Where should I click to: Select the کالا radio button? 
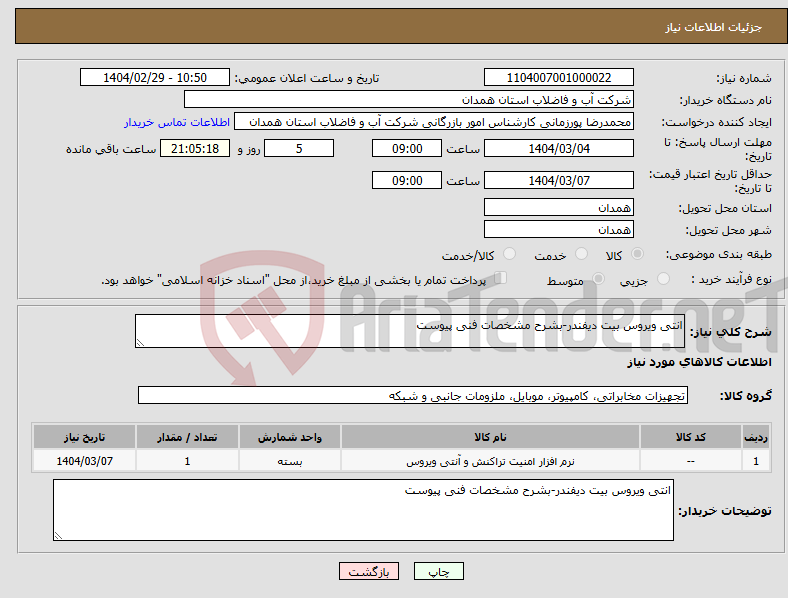point(637,254)
